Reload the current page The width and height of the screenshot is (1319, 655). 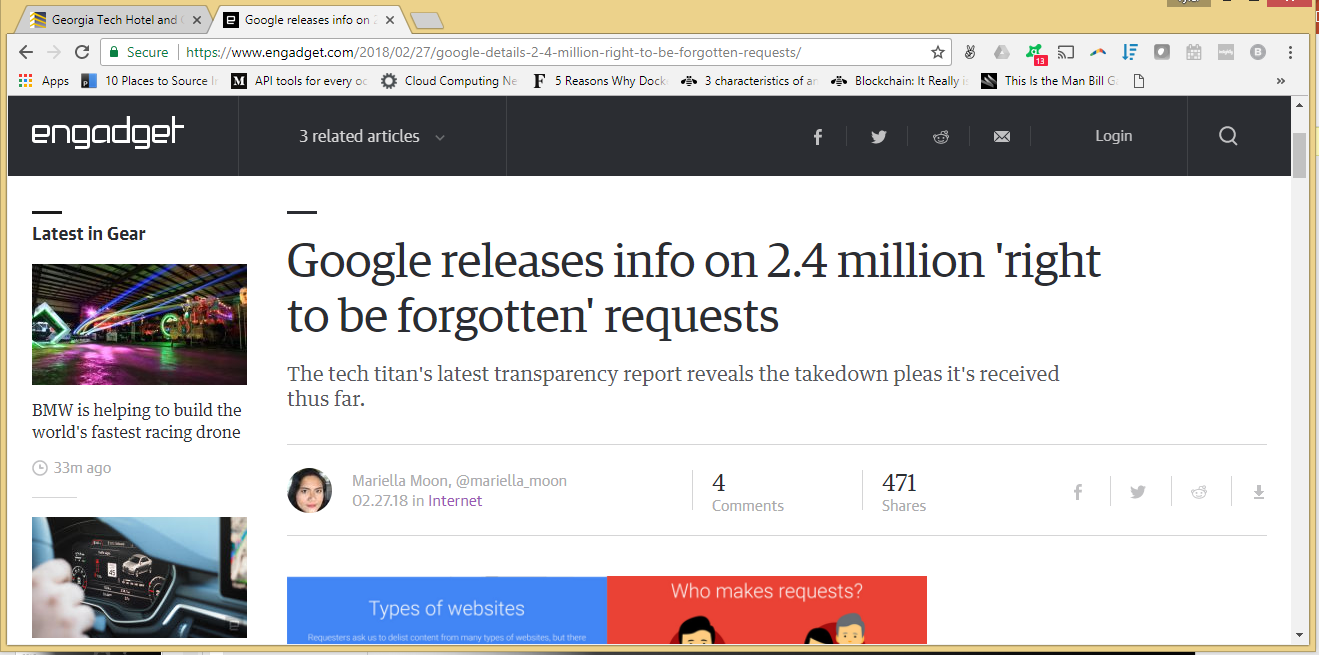tap(82, 52)
